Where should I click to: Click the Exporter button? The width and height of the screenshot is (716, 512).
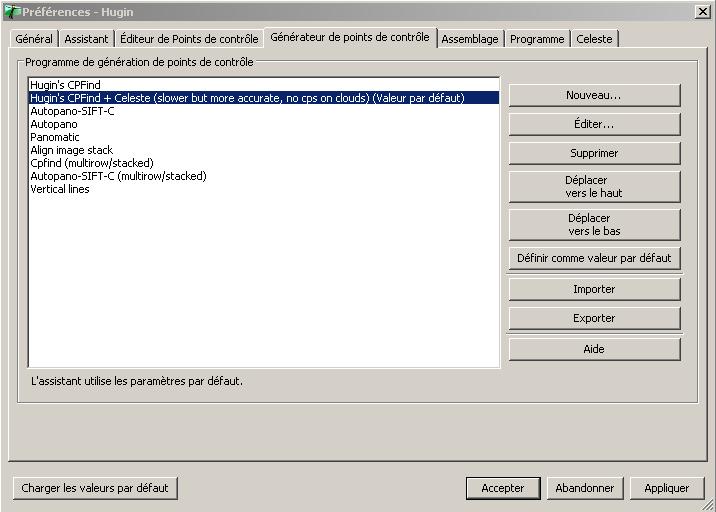(x=594, y=318)
